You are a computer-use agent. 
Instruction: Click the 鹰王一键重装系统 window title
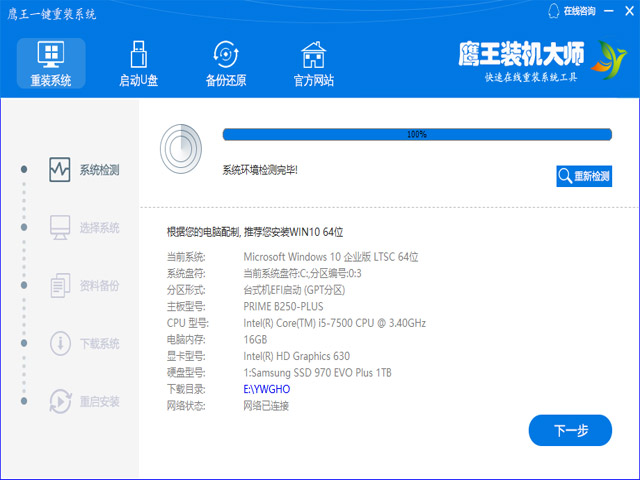pyautogui.click(x=52, y=14)
